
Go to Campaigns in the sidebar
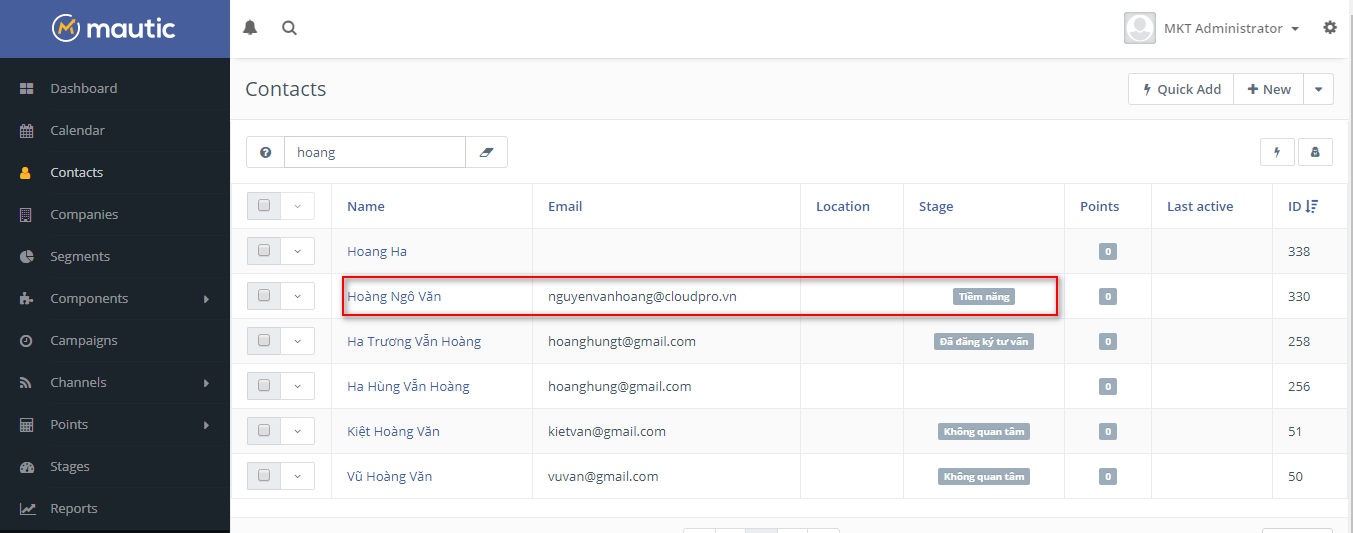coord(84,340)
